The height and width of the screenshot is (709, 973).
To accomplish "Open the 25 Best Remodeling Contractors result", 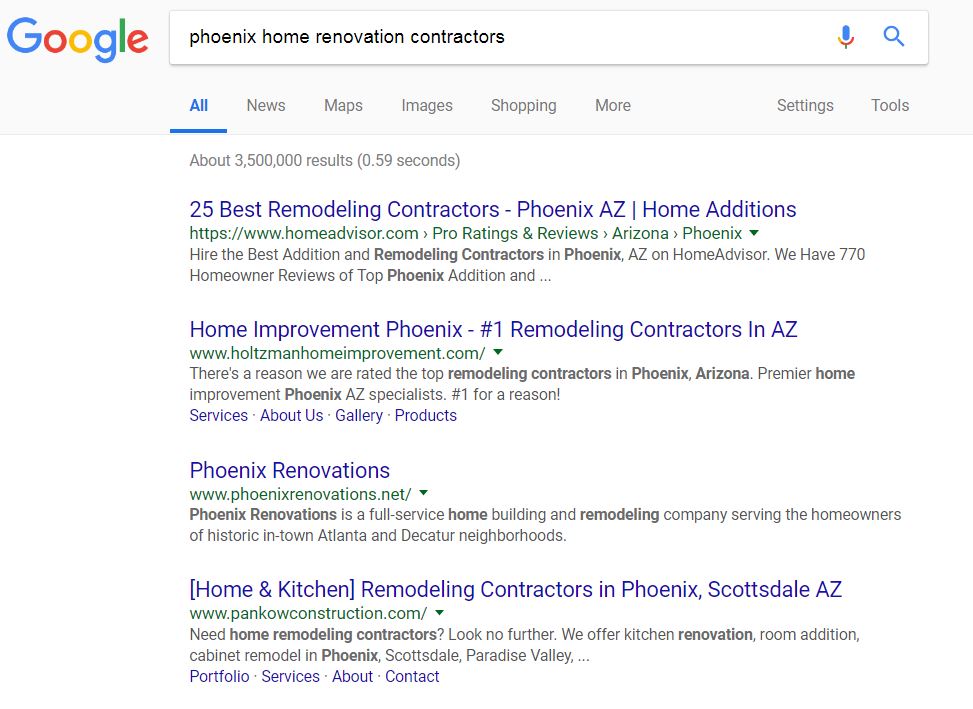I will pos(492,209).
